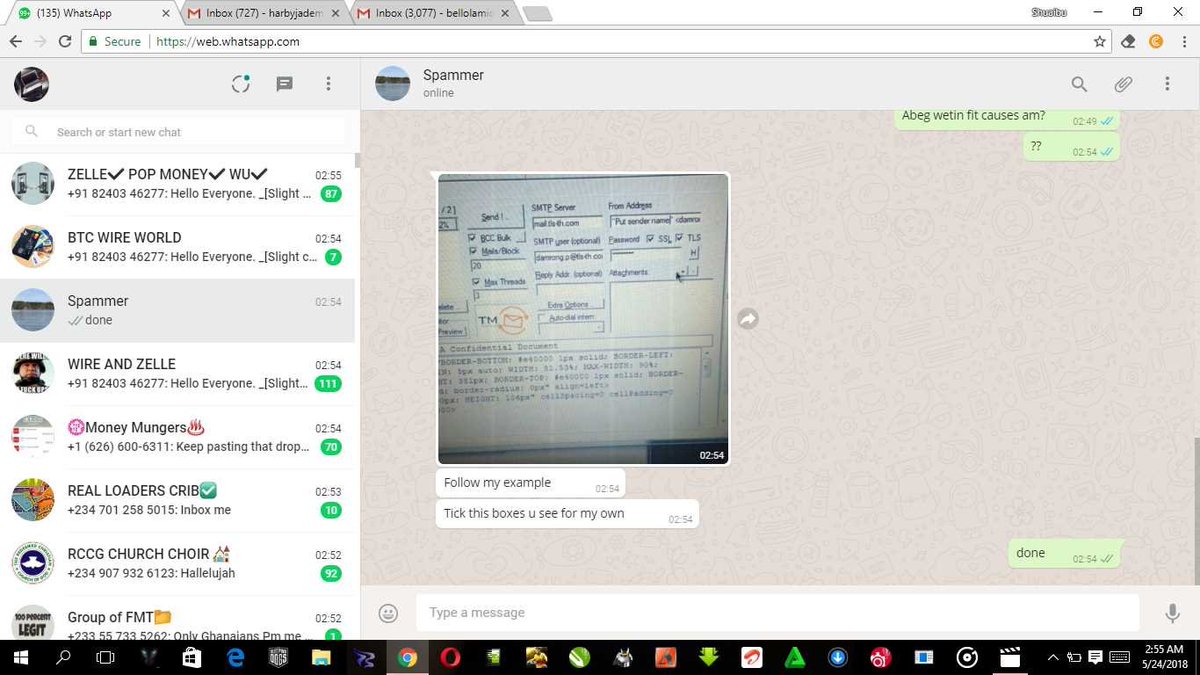Open the sidebar menu three-dot icon
1200x675 pixels.
(328, 84)
